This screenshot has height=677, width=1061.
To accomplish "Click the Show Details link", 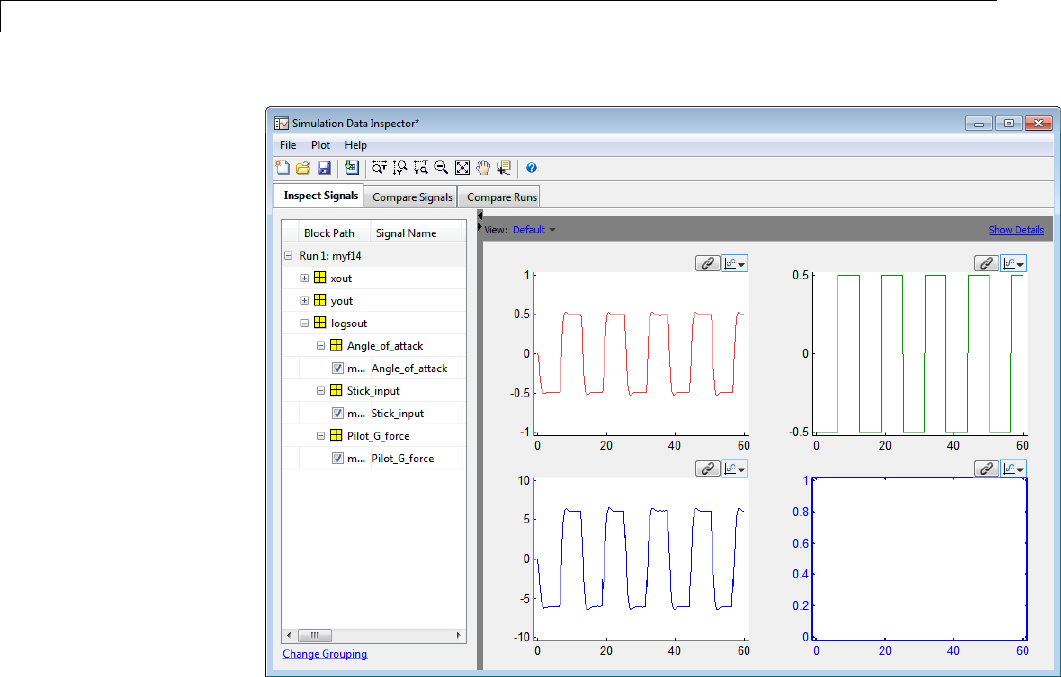I will [x=1016, y=230].
